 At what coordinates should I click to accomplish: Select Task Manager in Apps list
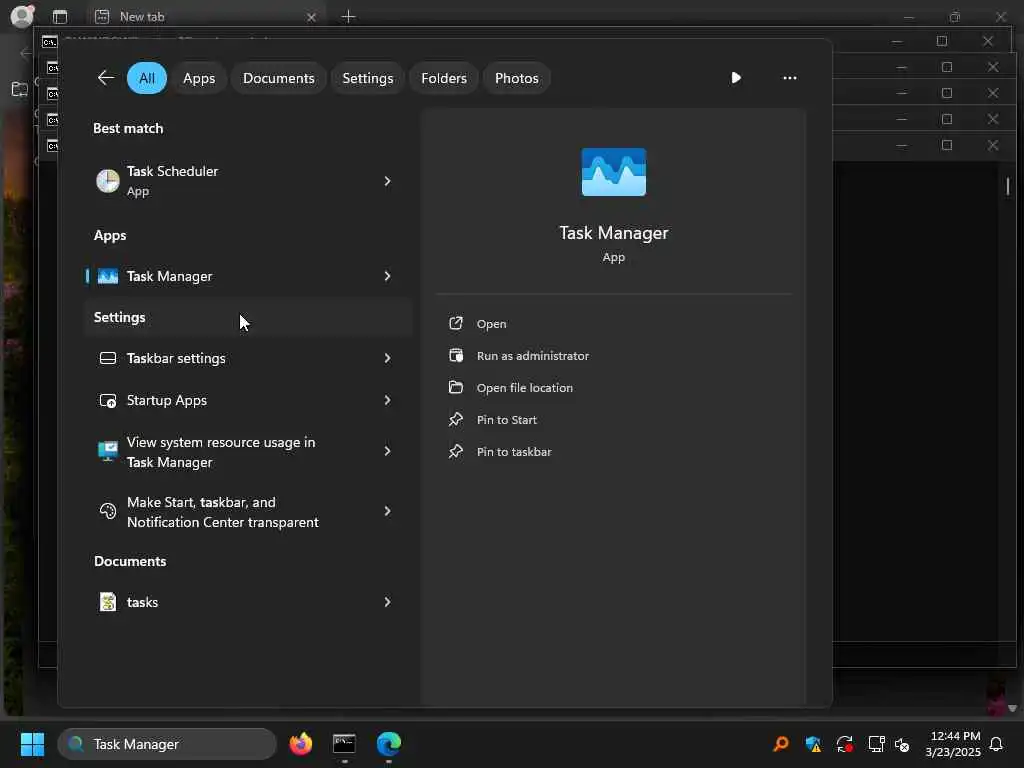tap(248, 276)
